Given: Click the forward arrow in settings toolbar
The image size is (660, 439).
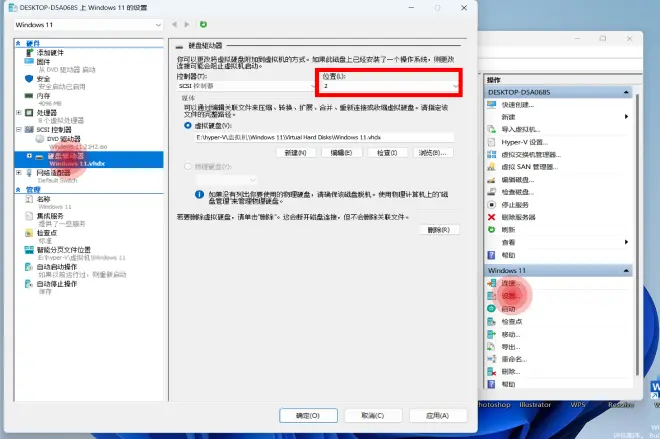Looking at the screenshot, I should pos(187,24).
